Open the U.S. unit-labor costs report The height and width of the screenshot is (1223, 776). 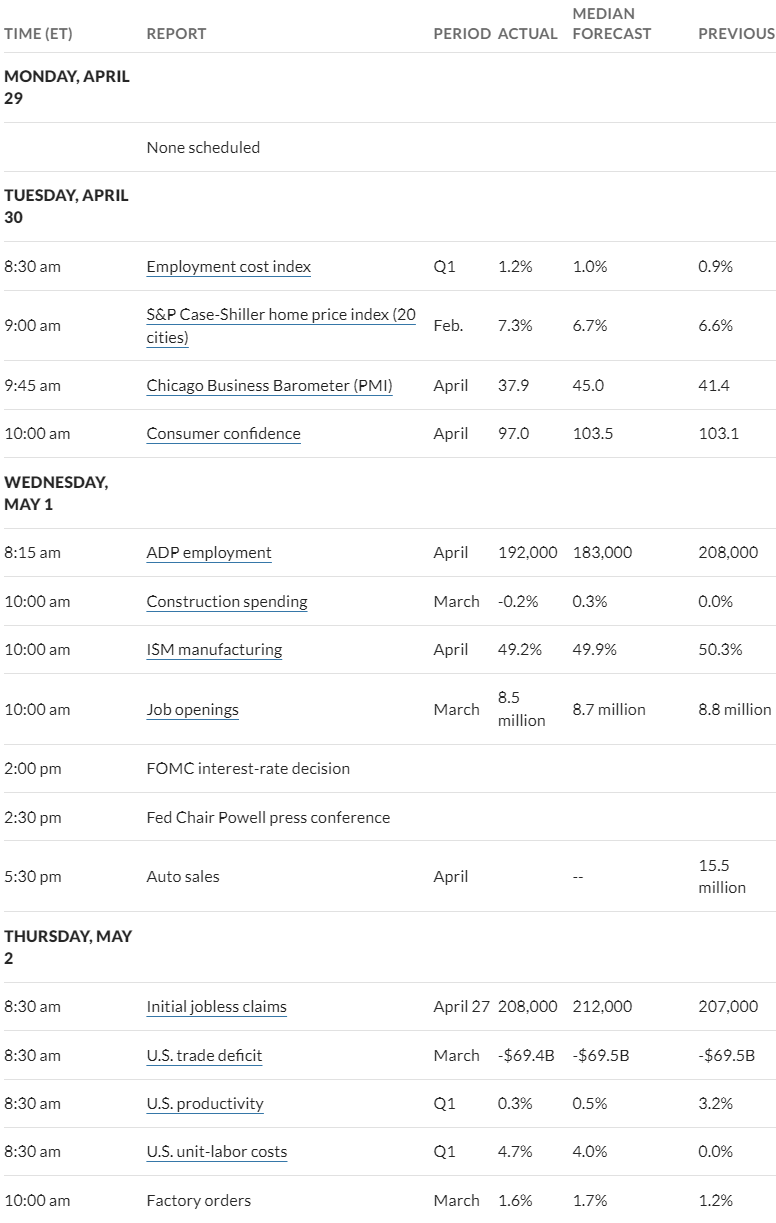[216, 1152]
